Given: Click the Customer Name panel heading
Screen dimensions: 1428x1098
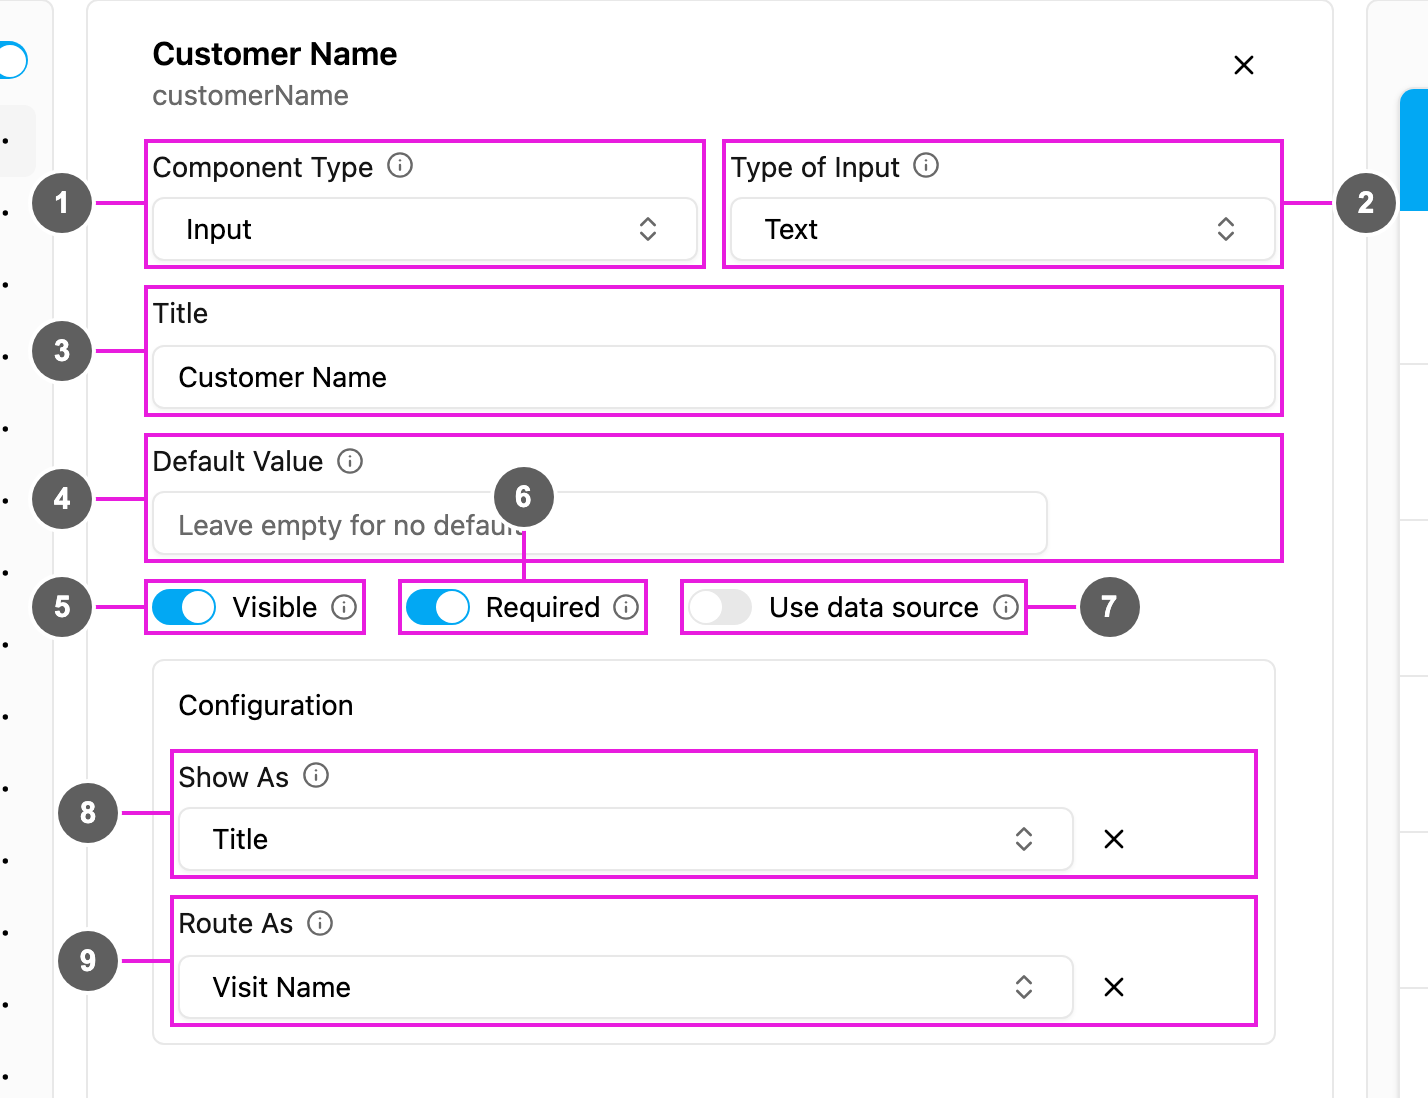Looking at the screenshot, I should (275, 54).
